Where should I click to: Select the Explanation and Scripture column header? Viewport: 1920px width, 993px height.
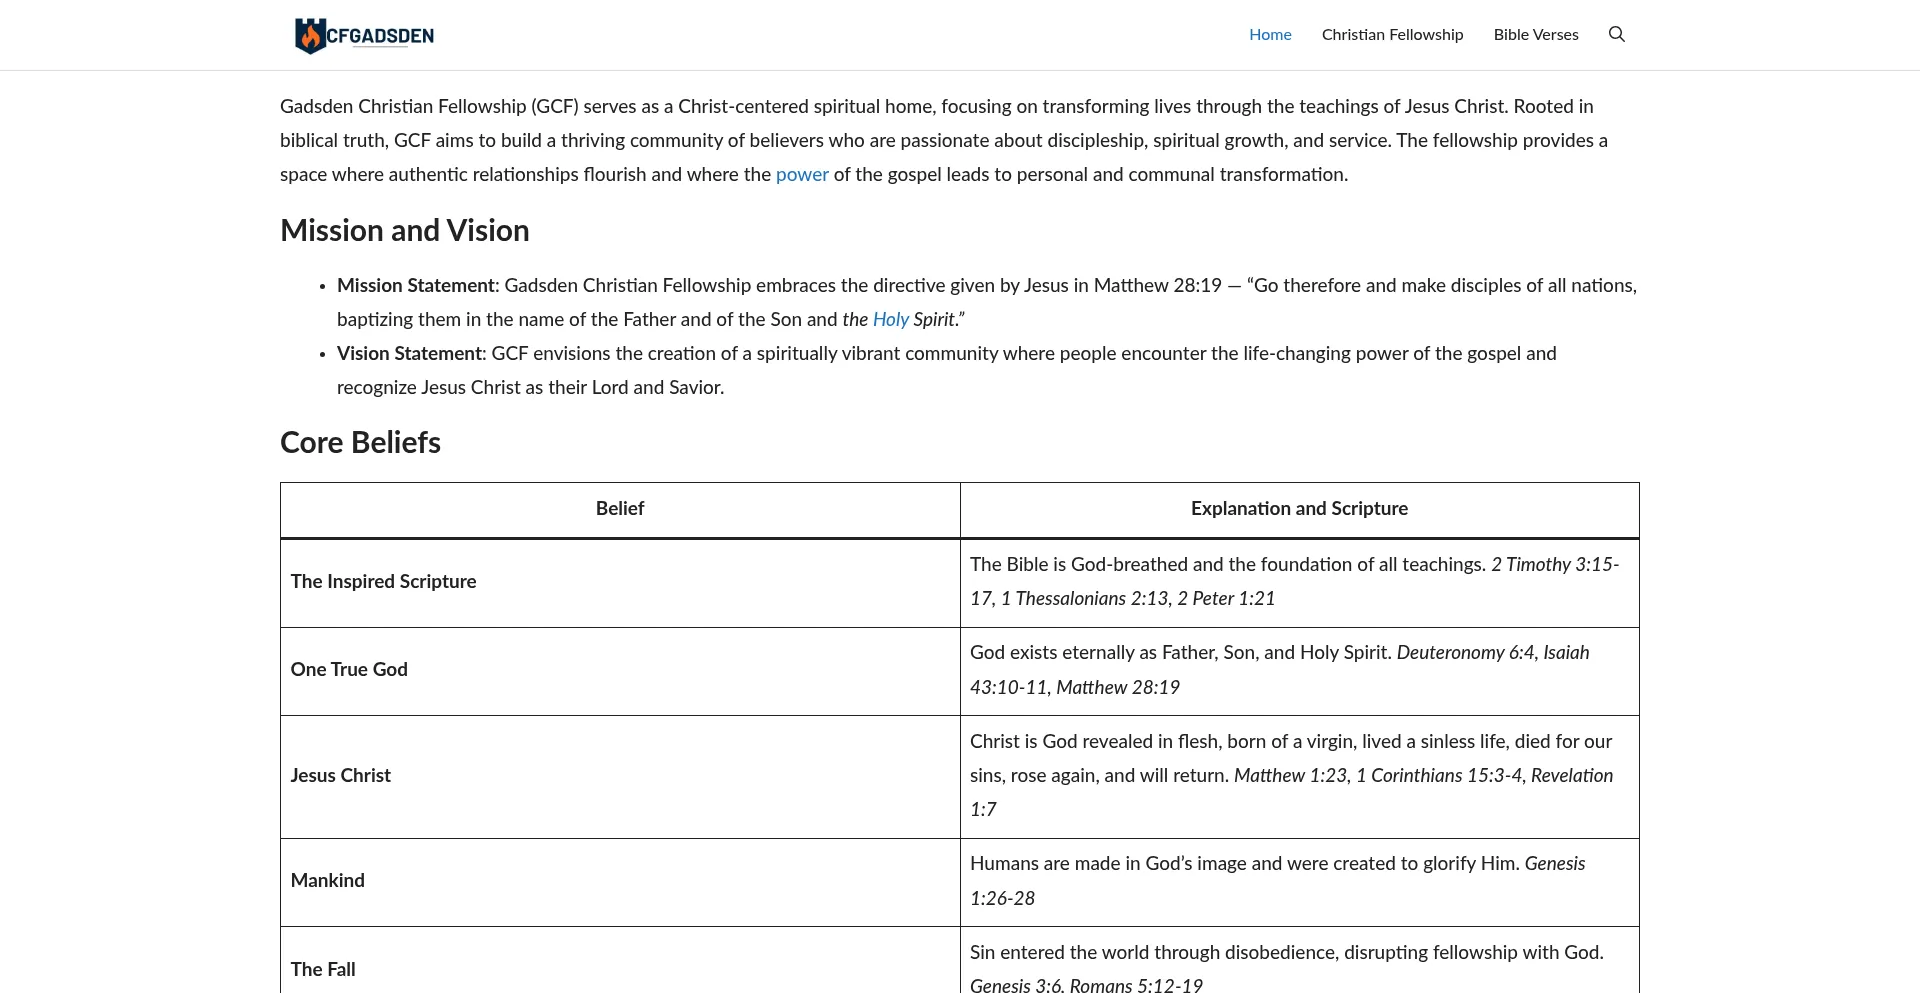[1298, 509]
